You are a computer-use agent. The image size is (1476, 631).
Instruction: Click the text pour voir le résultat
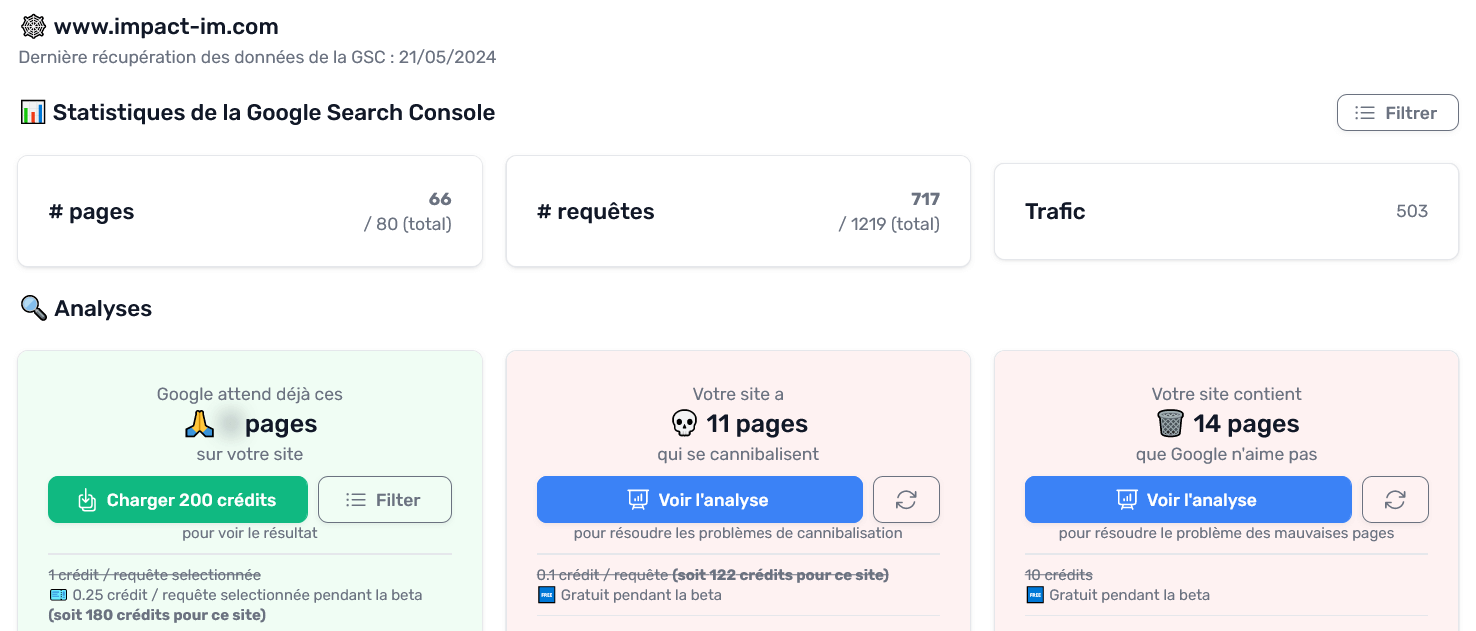coord(250,533)
